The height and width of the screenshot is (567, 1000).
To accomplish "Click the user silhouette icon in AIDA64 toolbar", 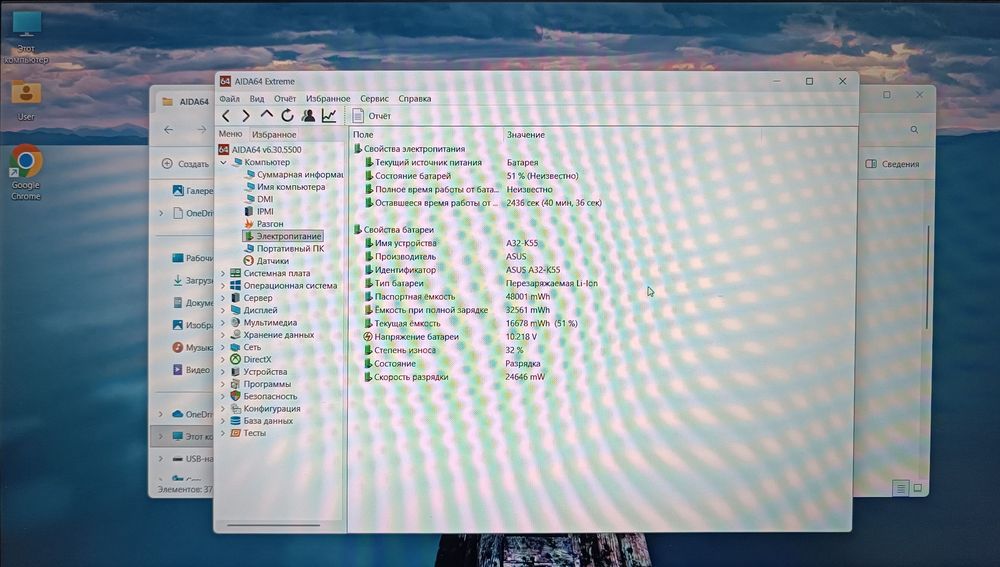I will click(308, 115).
